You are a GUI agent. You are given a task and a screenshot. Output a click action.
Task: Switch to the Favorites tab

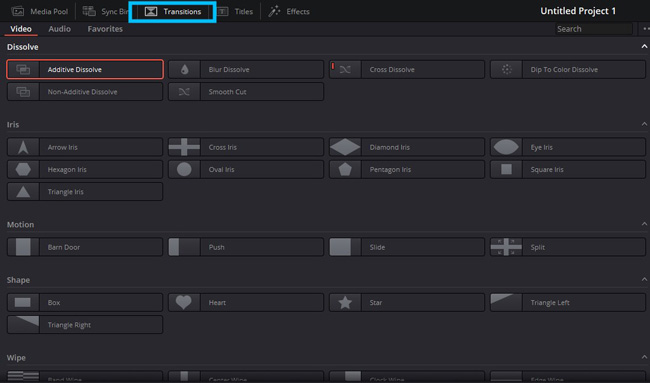click(x=105, y=29)
